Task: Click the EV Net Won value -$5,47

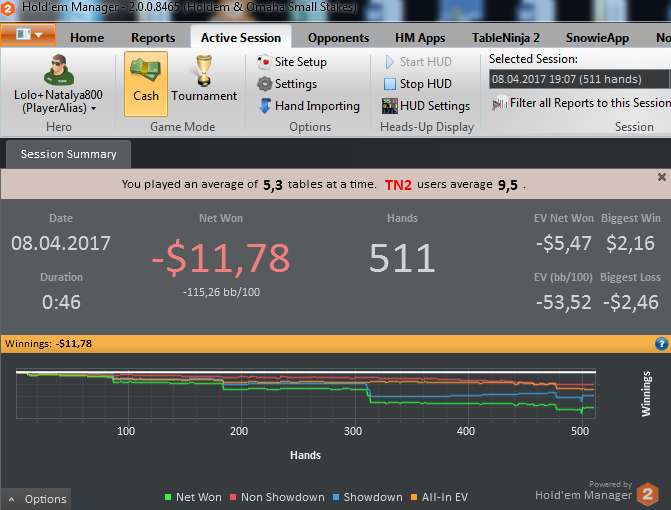Action: coord(564,243)
